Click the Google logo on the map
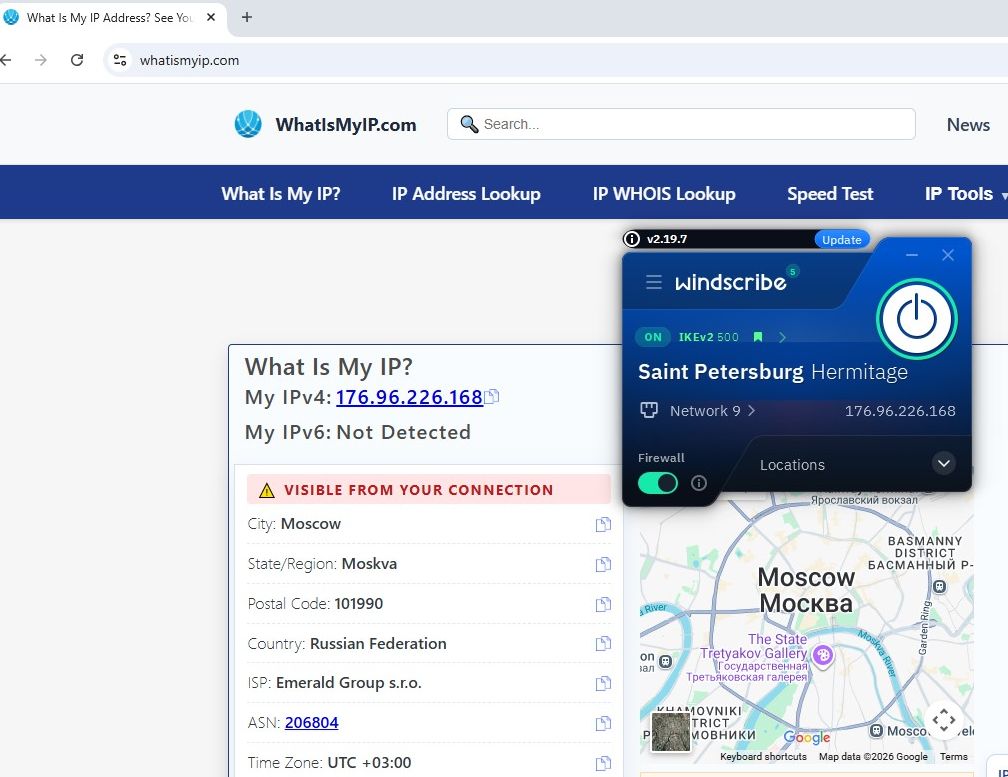This screenshot has width=1008, height=777. coord(807,737)
